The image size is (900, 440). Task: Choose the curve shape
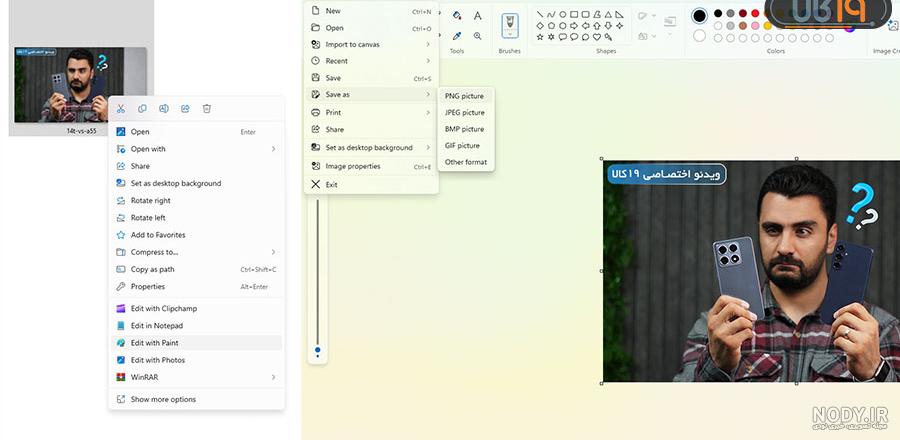(x=551, y=15)
